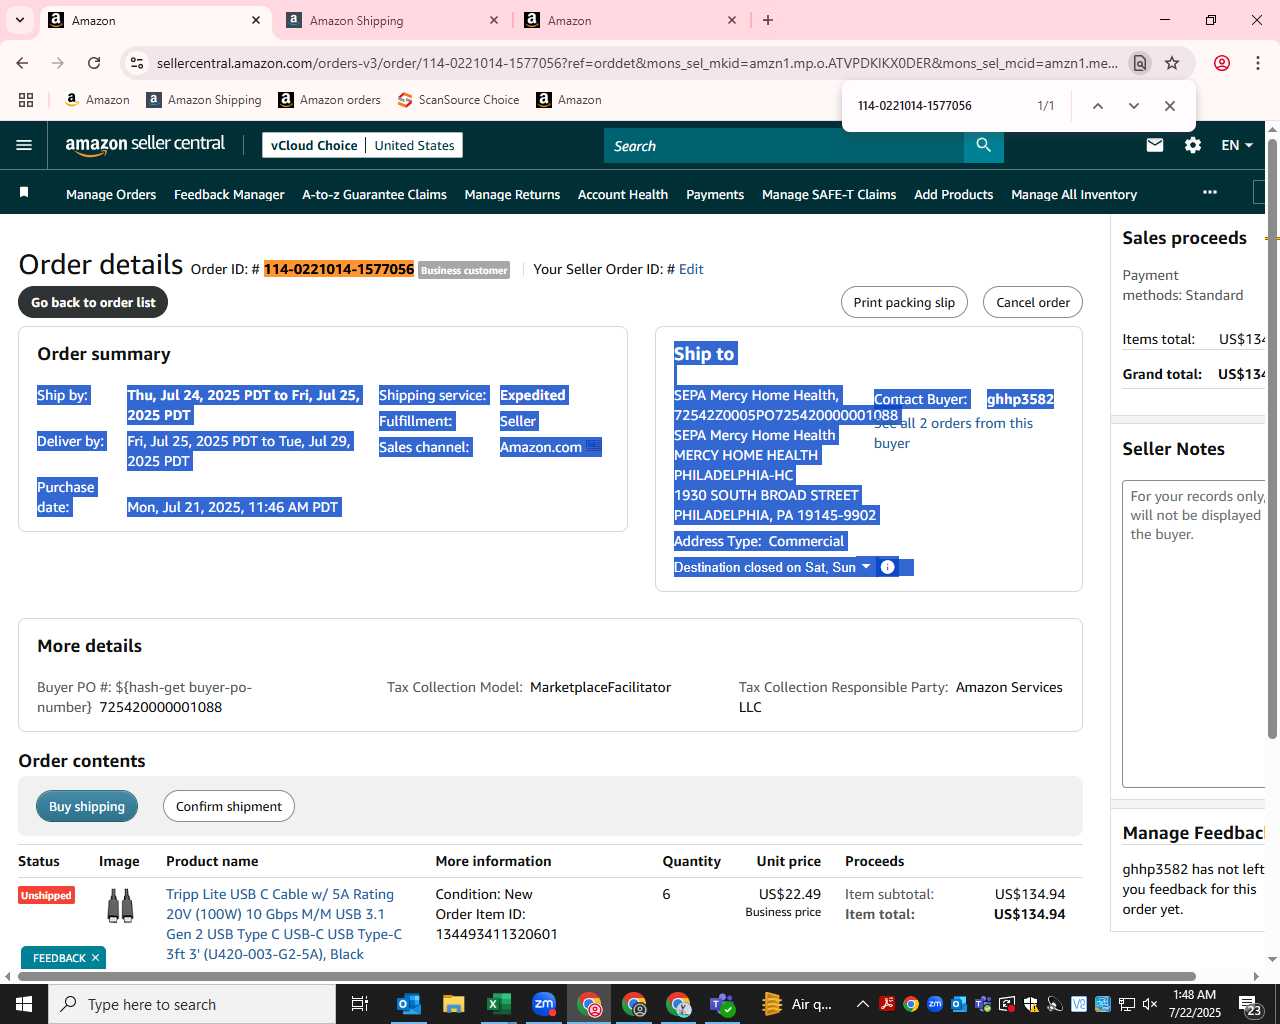The height and width of the screenshot is (1024, 1280).
Task: Bookmark this page with the star icon
Action: (x=1172, y=63)
